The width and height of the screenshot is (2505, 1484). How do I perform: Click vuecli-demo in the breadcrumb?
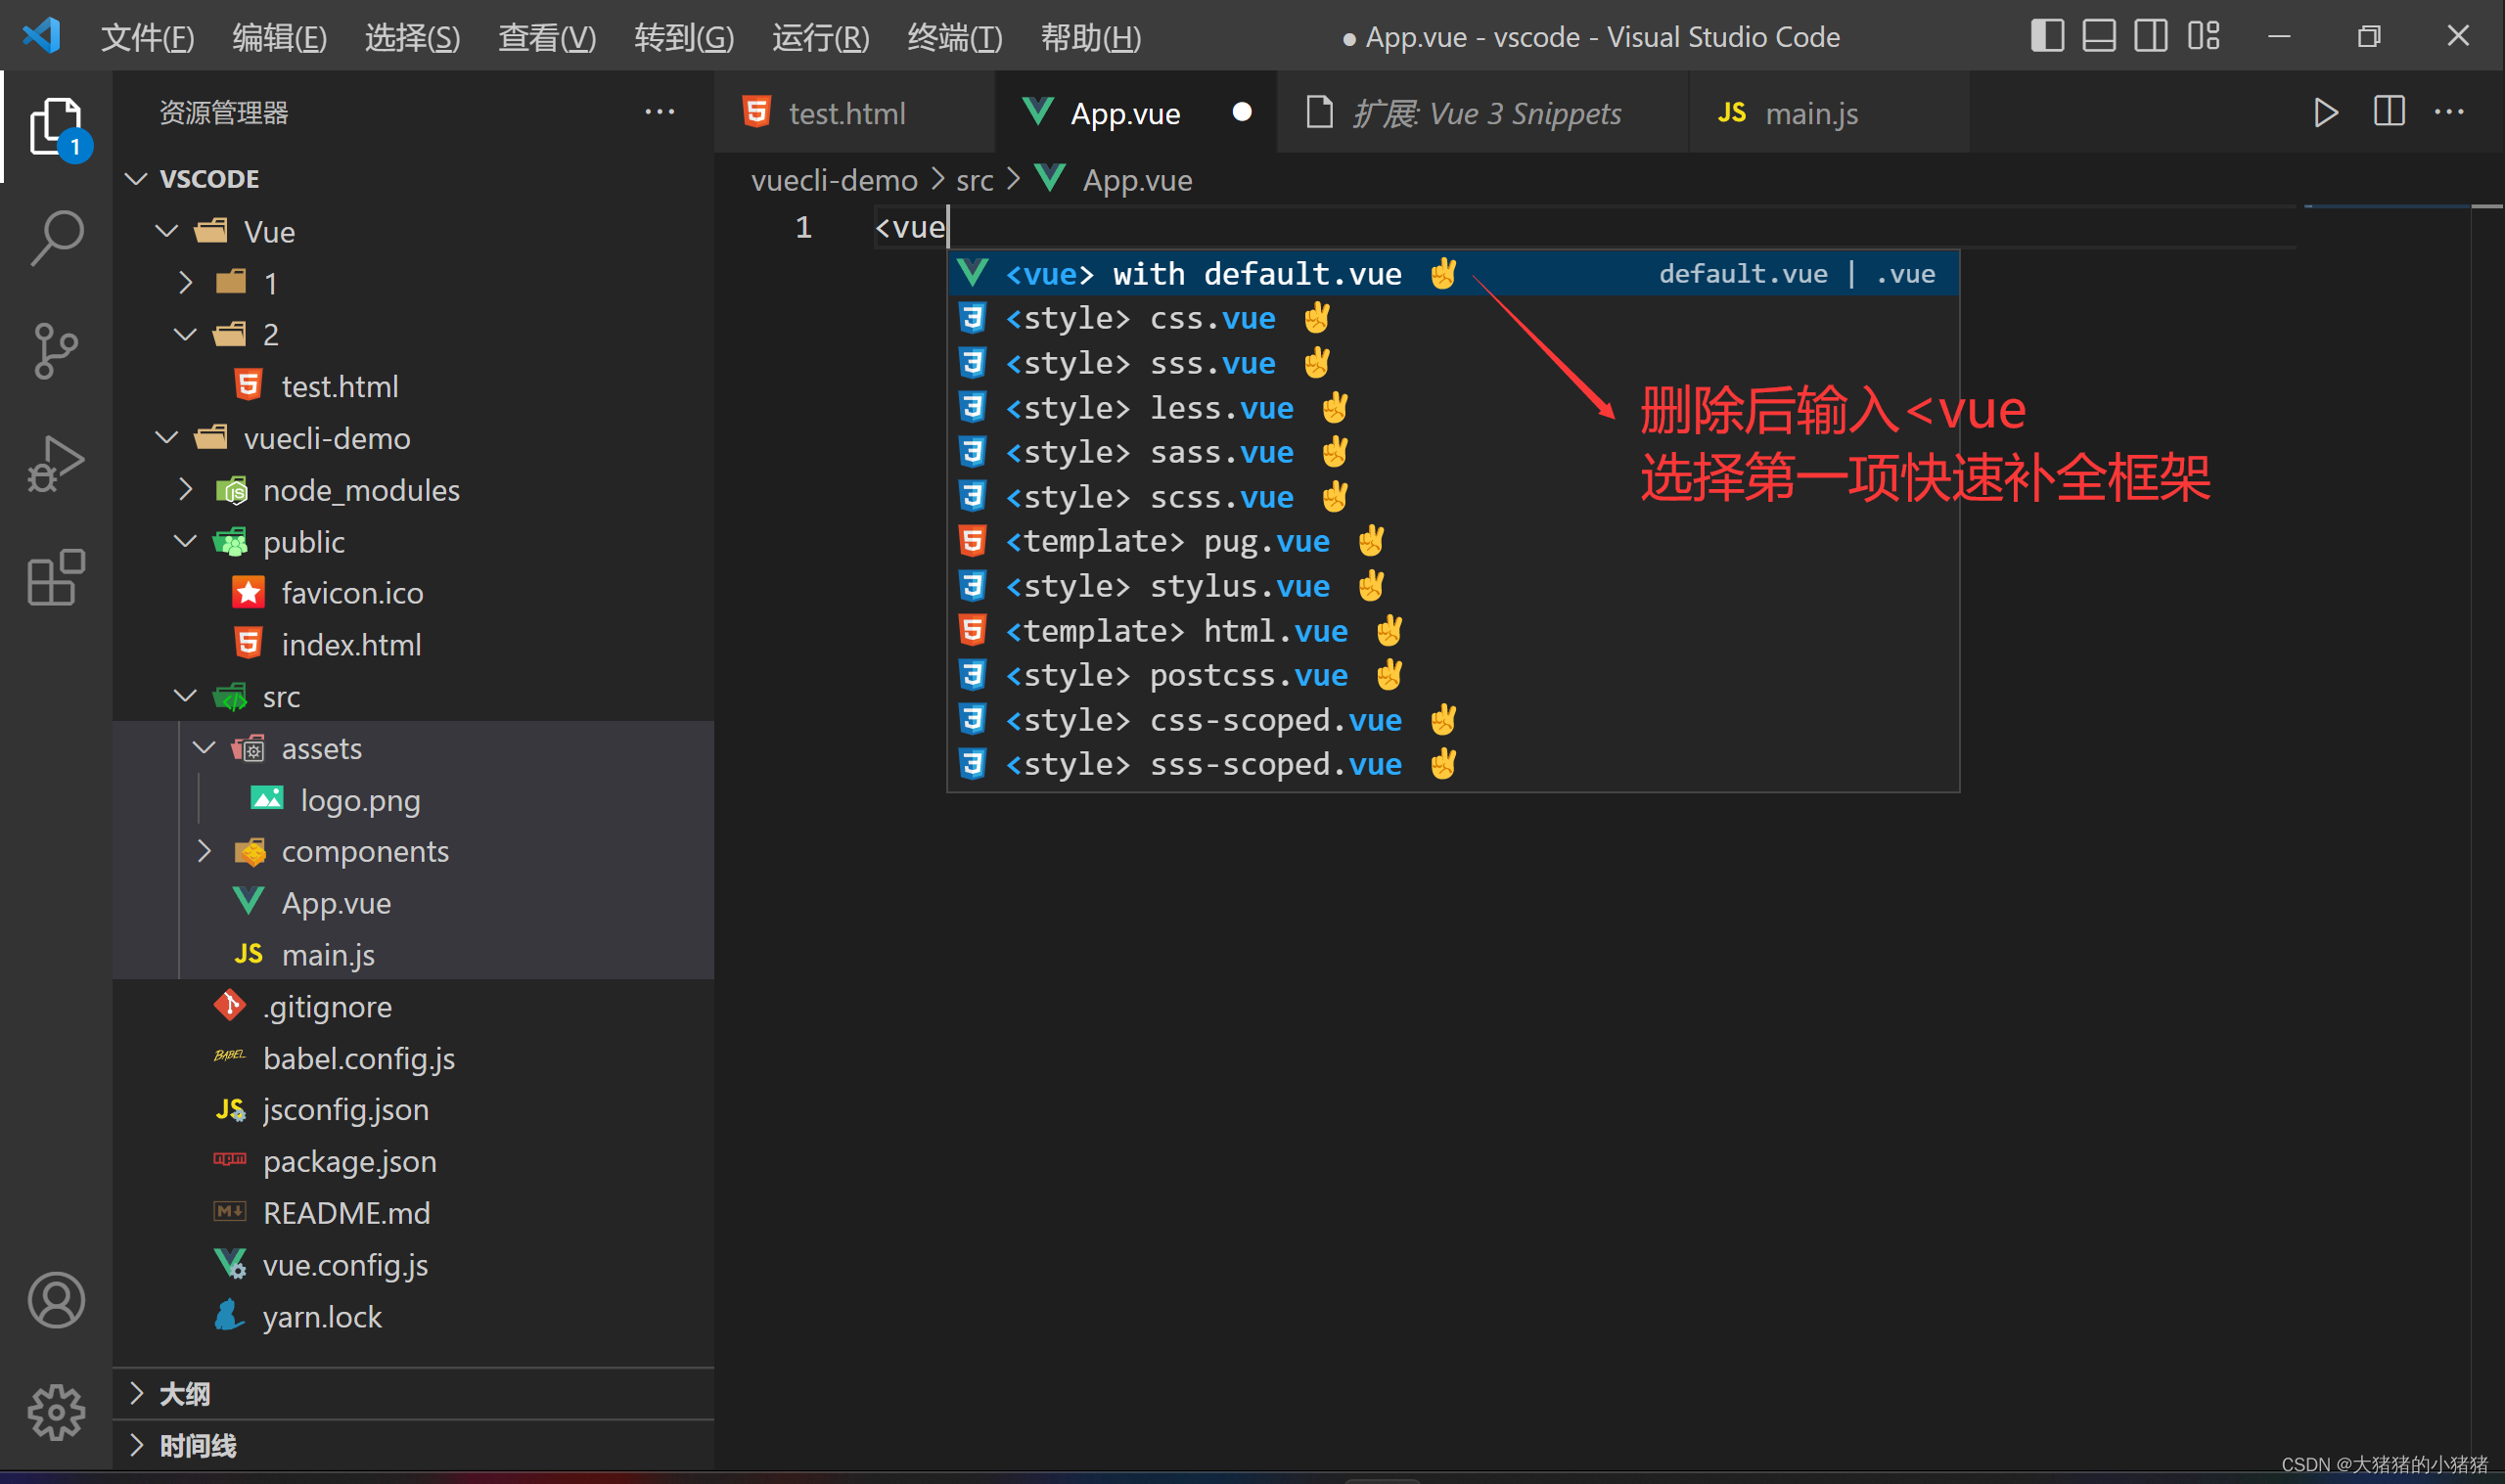[x=834, y=180]
